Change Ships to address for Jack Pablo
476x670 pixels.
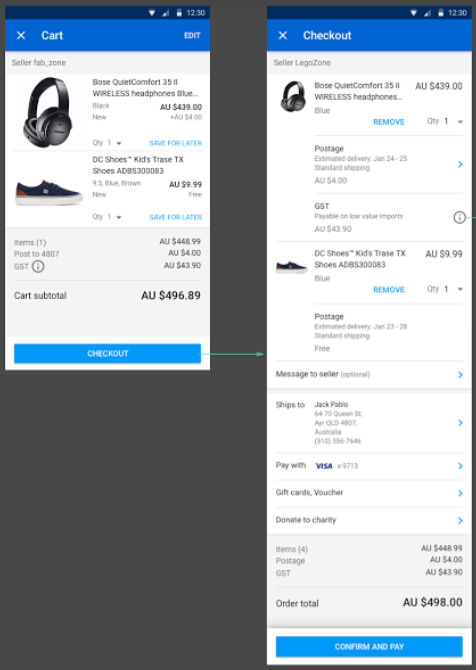point(369,423)
